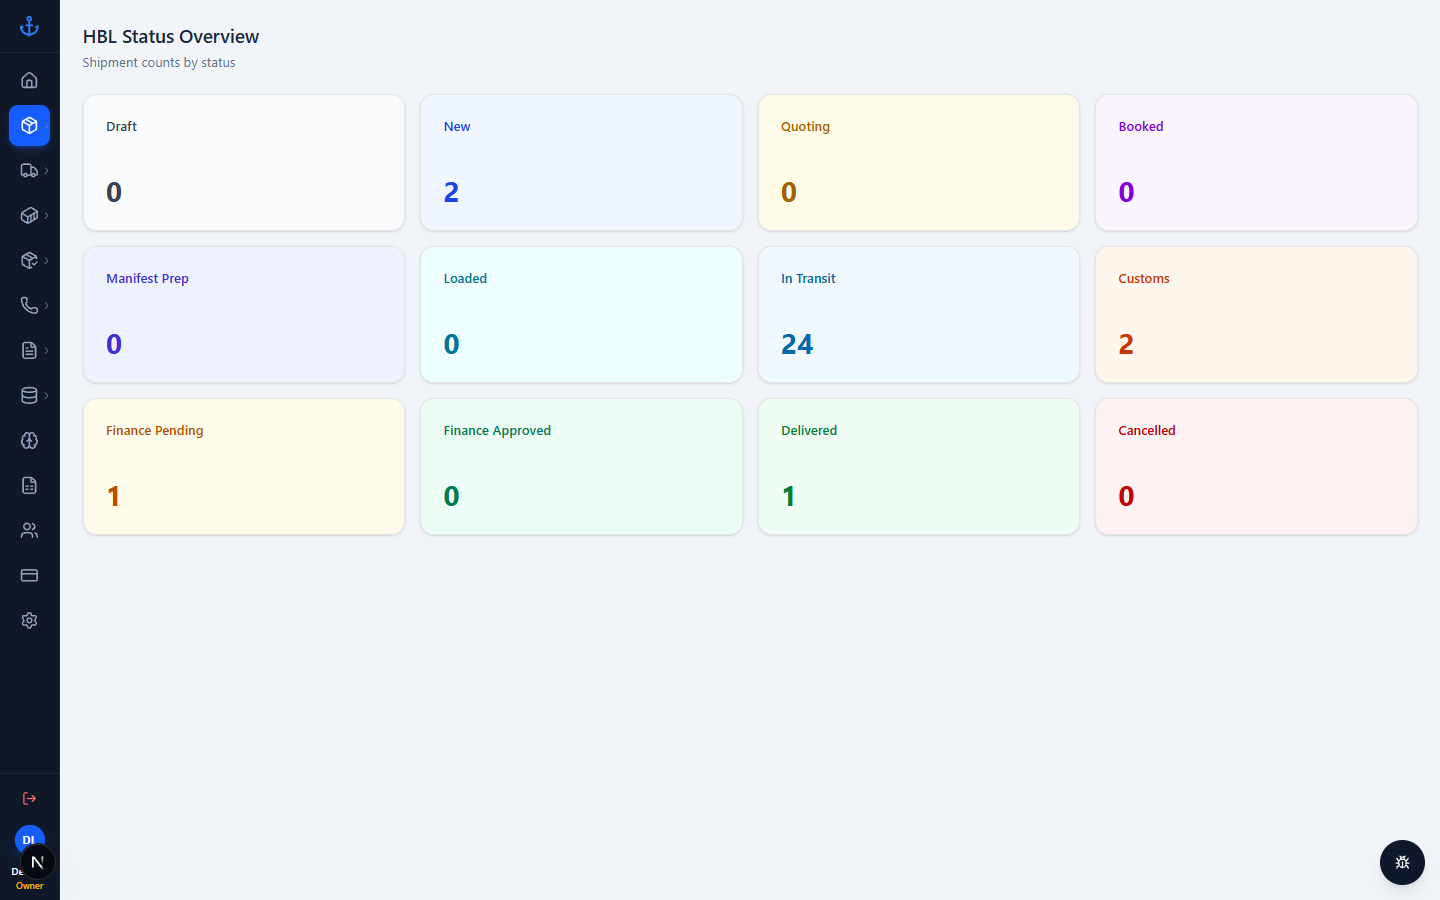Image resolution: width=1440 pixels, height=900 pixels.
Task: Click the user avatar in sidebar
Action: pos(29,840)
